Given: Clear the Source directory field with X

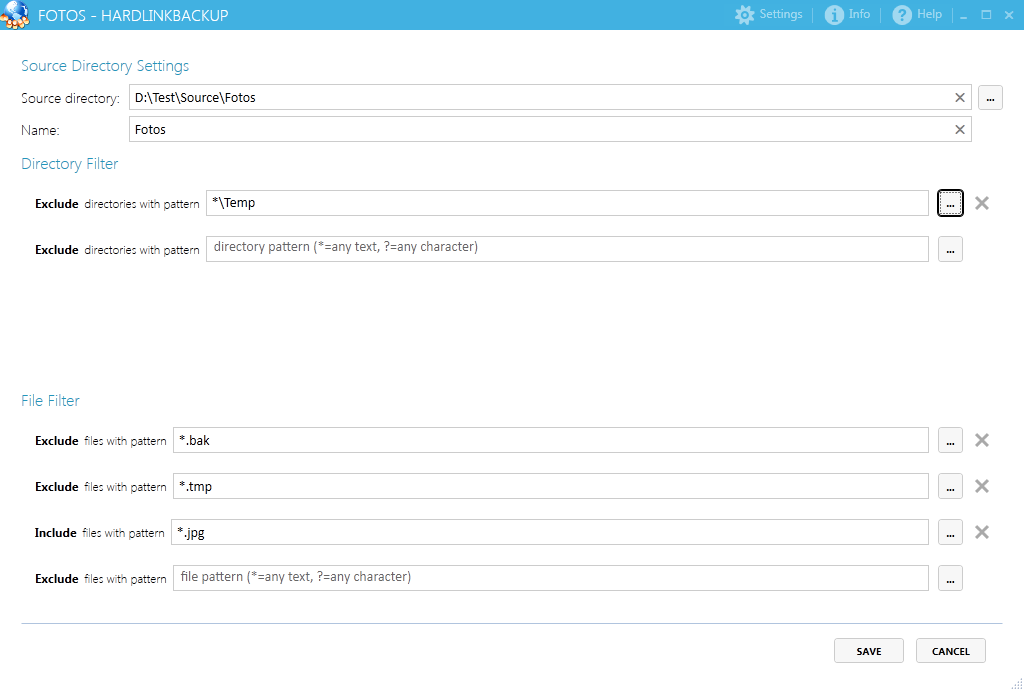Looking at the screenshot, I should click(960, 98).
